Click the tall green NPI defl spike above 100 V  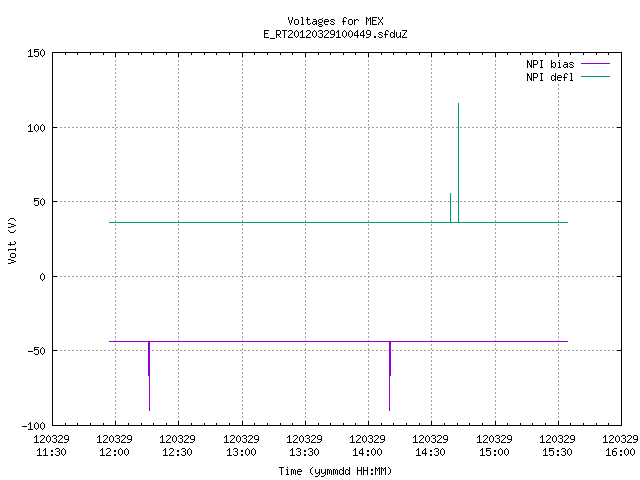(x=458, y=162)
